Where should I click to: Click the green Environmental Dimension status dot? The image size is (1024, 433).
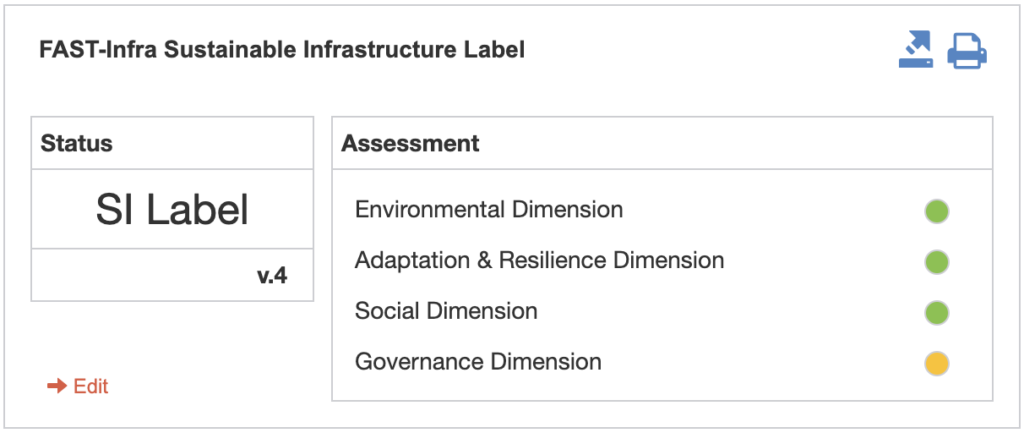(x=936, y=212)
